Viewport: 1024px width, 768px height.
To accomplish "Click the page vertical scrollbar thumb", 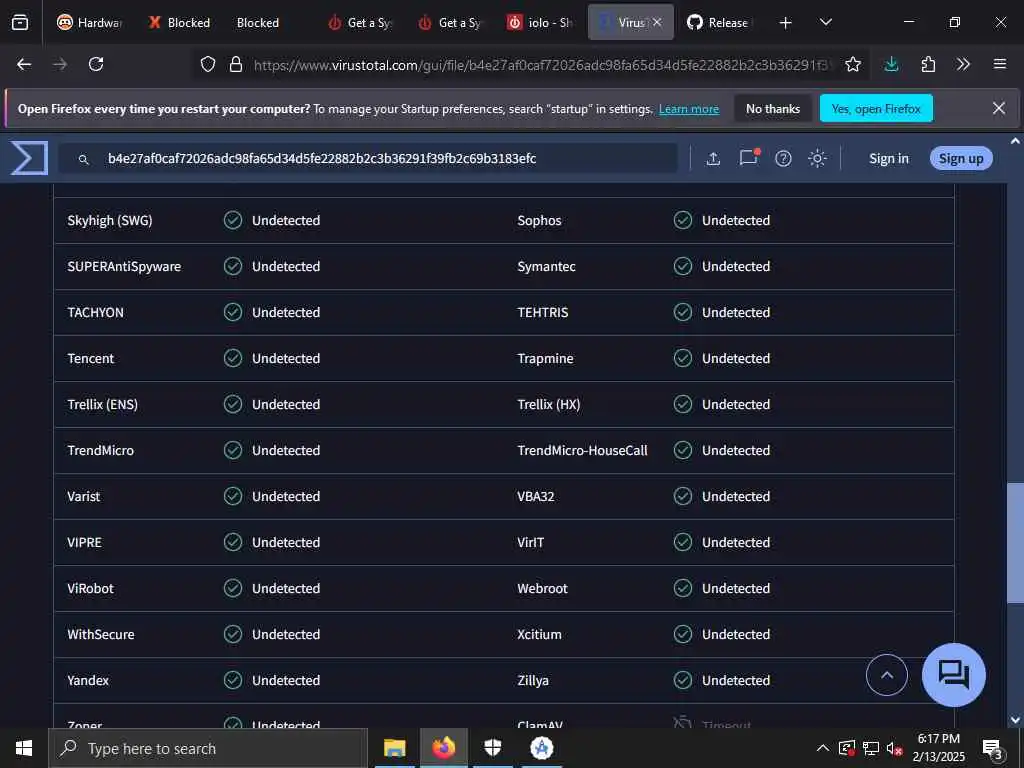I will click(x=1014, y=543).
